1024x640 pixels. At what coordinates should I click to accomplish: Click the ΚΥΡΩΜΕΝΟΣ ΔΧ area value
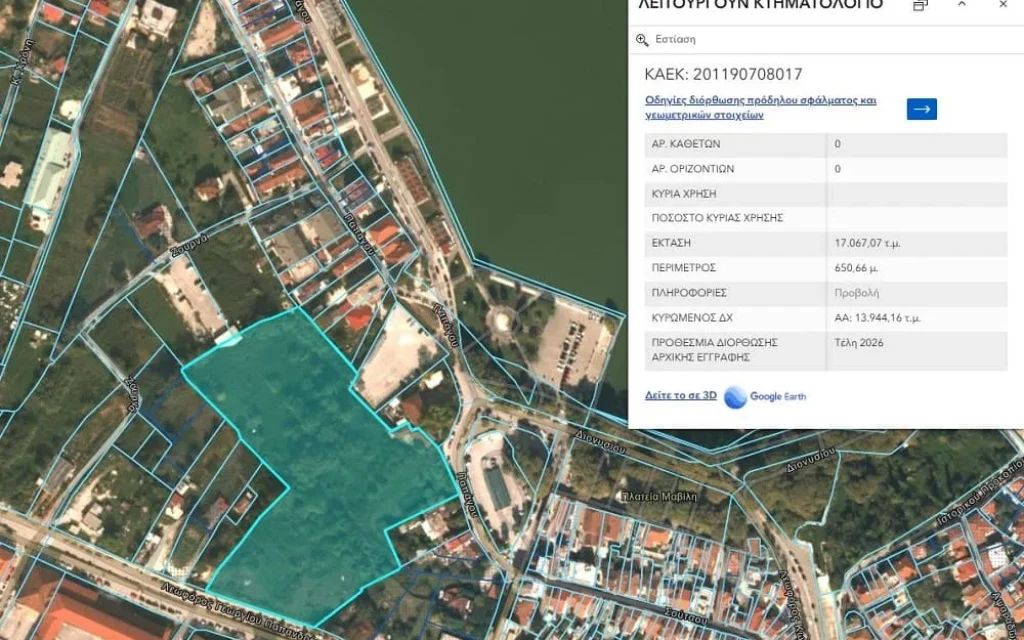878,318
